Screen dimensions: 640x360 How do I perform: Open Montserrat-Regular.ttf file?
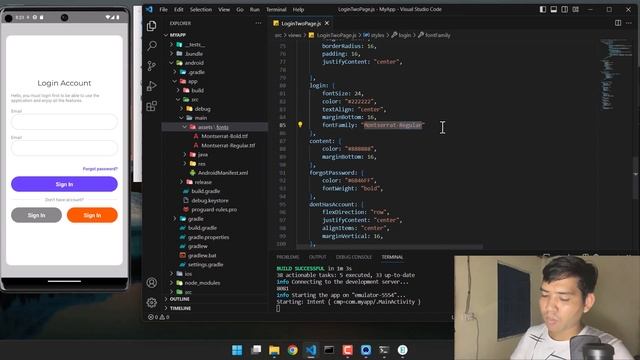[x=228, y=145]
